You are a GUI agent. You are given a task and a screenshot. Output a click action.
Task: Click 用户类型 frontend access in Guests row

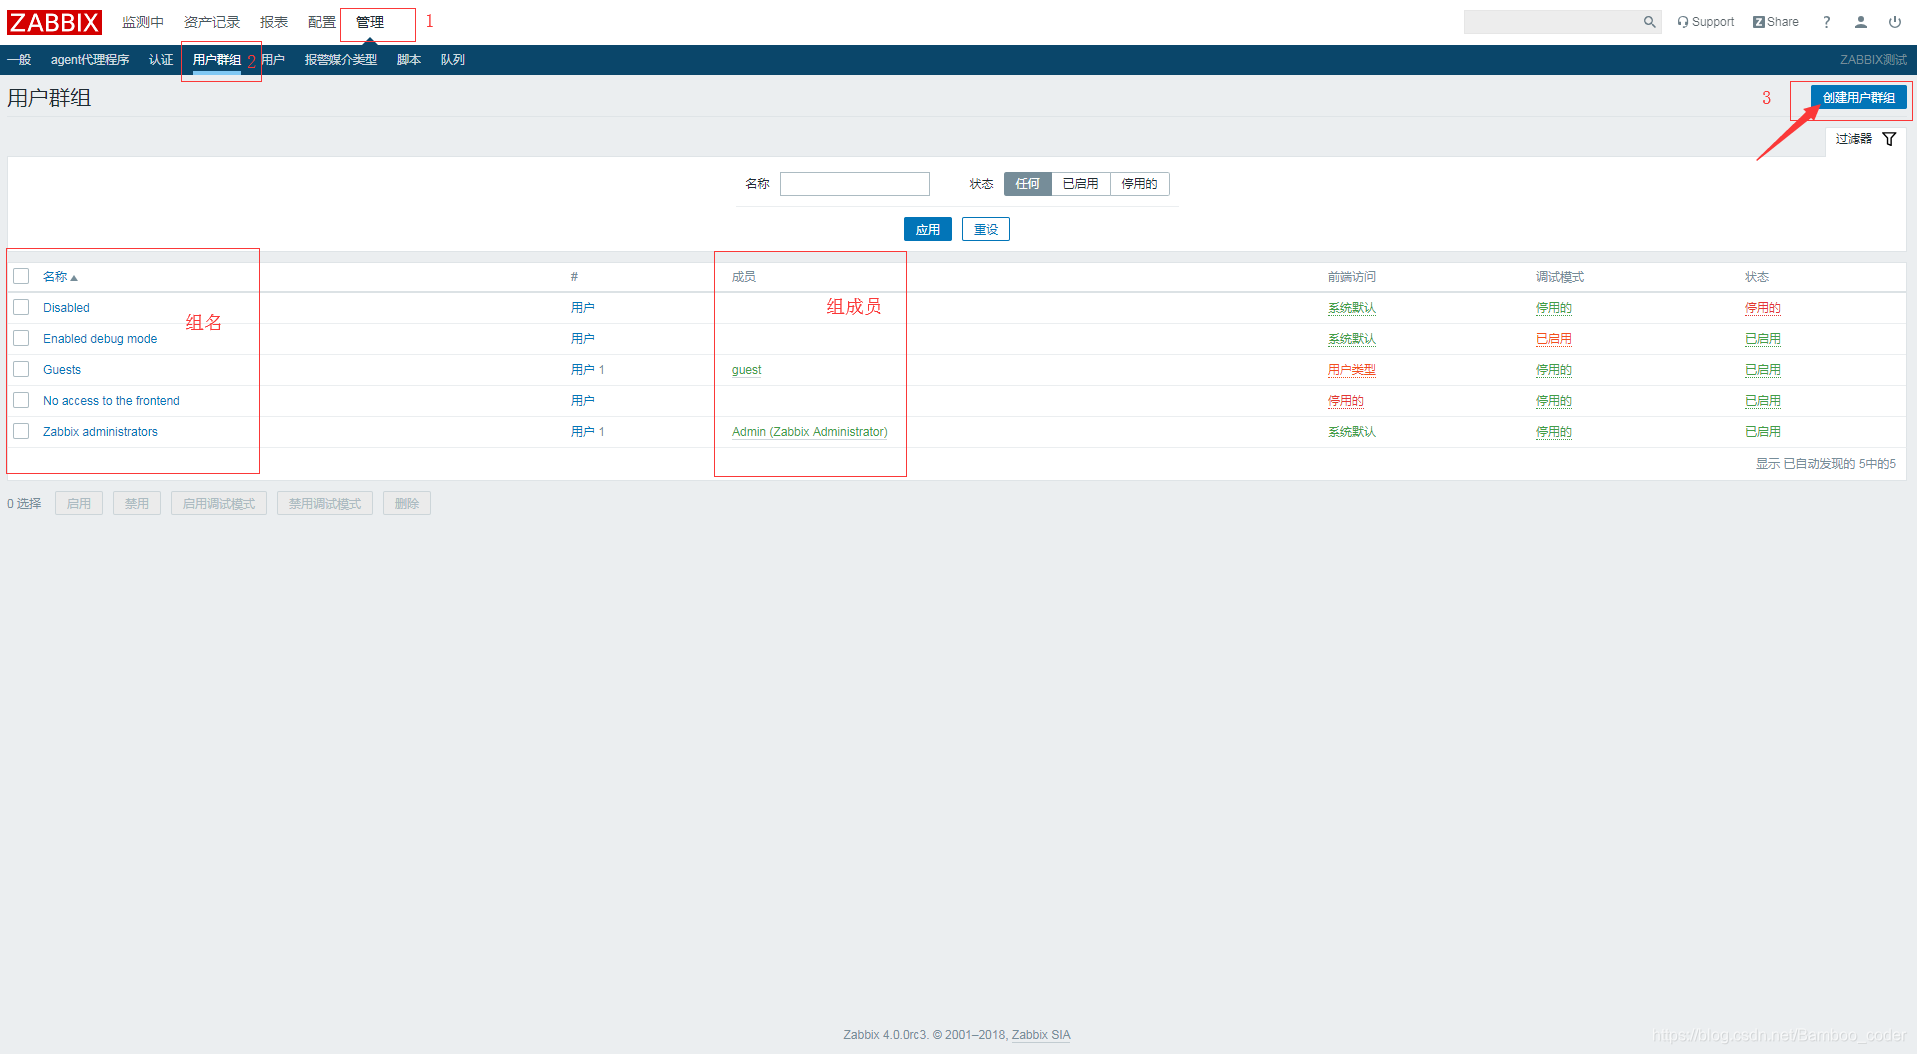pyautogui.click(x=1352, y=370)
